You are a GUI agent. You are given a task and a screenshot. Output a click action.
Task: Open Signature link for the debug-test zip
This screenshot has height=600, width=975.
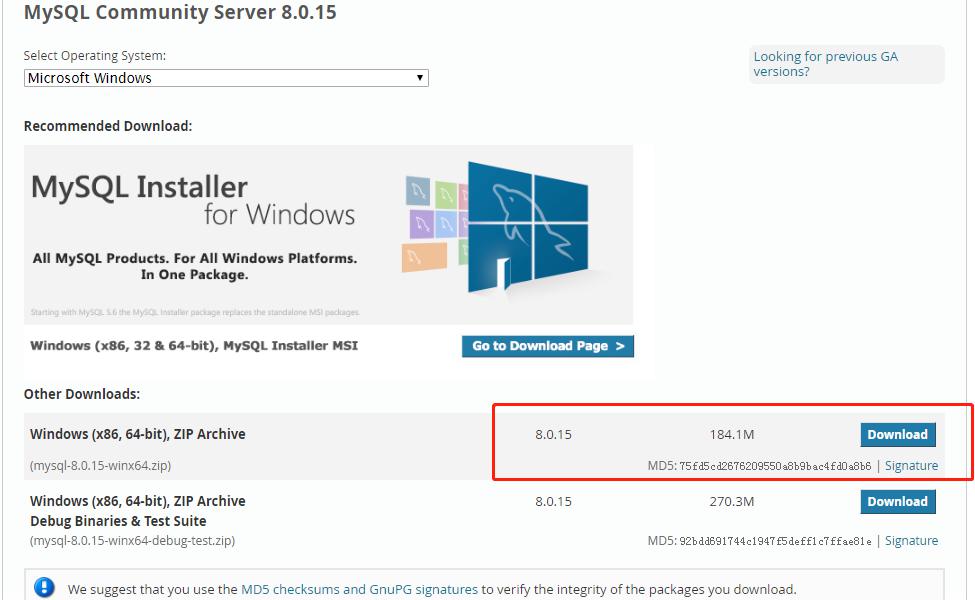[911, 541]
